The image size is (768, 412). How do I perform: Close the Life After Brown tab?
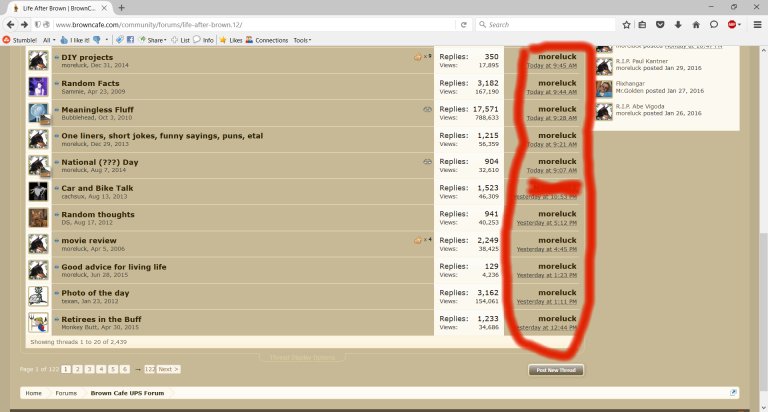pyautogui.click(x=104, y=8)
